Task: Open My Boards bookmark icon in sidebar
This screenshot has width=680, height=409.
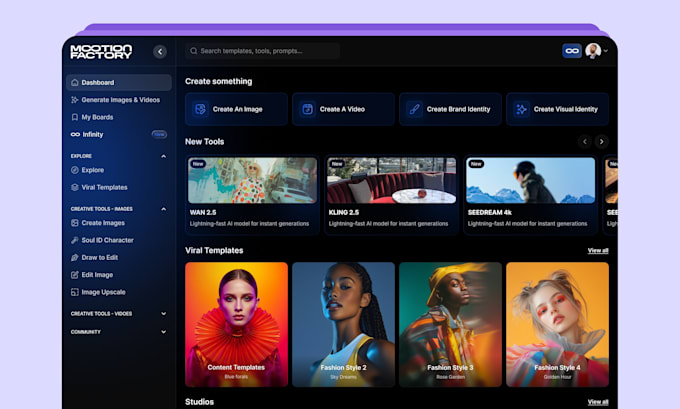Action: click(x=75, y=117)
